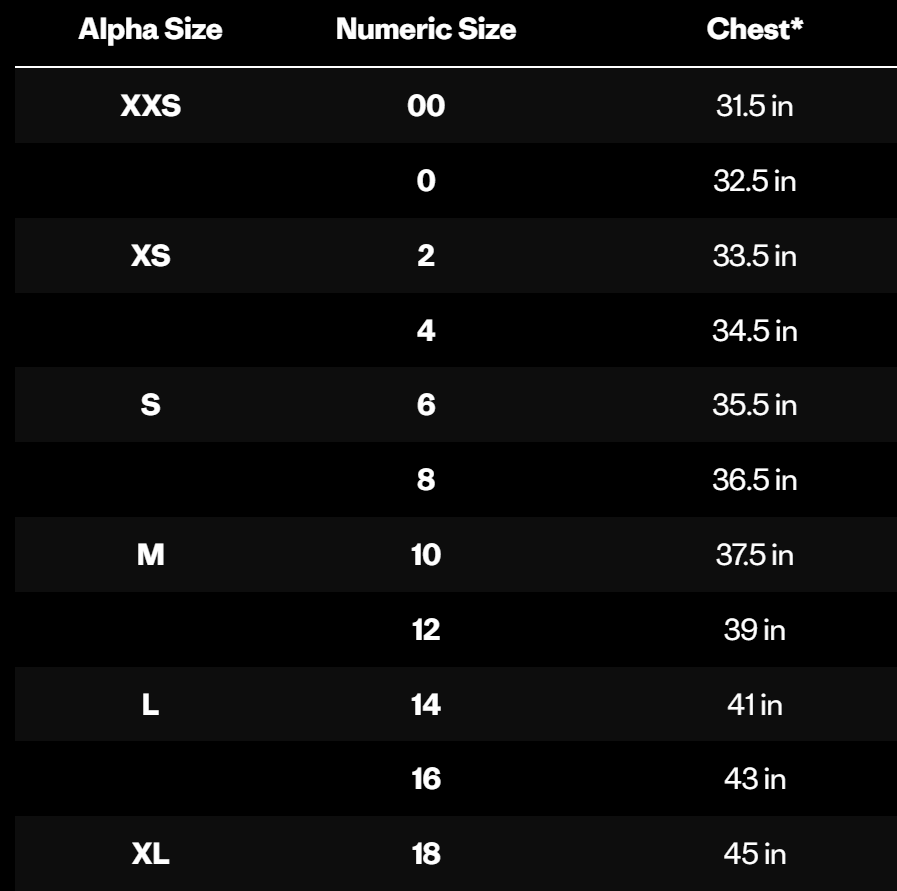
Task: Click numeric size 8
Action: [x=426, y=480]
